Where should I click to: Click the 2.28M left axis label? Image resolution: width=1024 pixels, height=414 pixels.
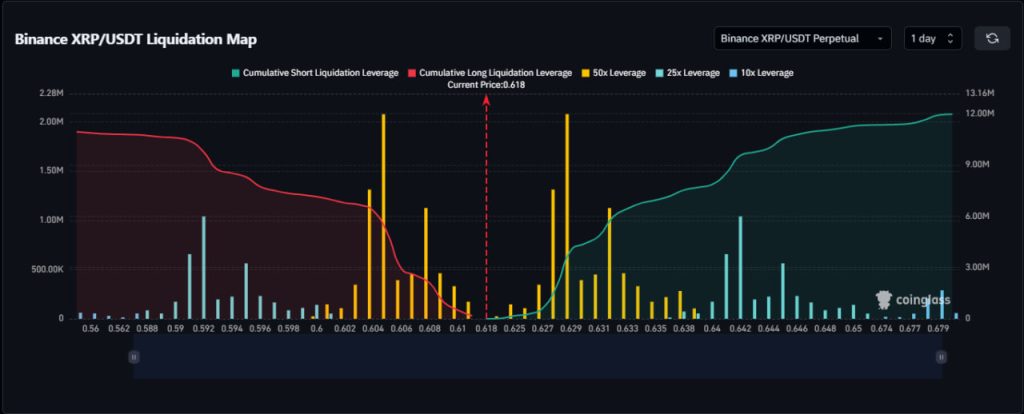pyautogui.click(x=50, y=94)
